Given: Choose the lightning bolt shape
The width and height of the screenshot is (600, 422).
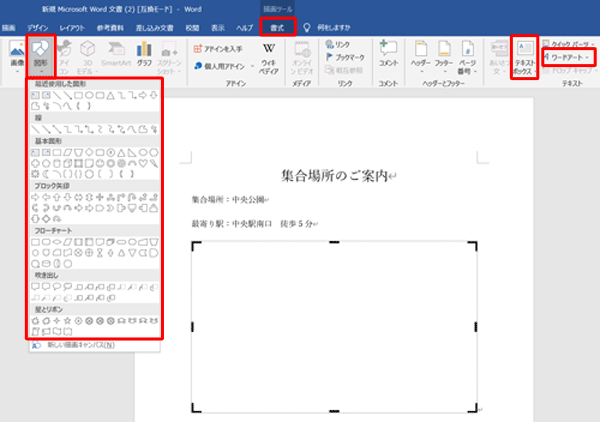Looking at the screenshot, I should point(153,163).
